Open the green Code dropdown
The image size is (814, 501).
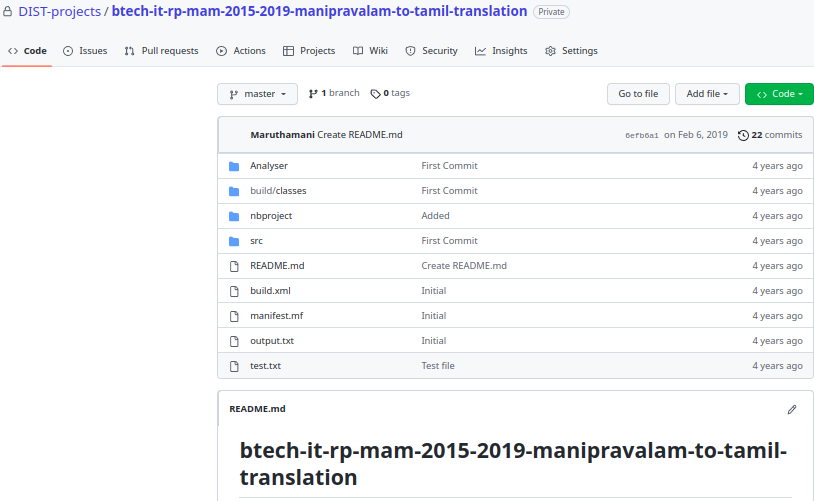(779, 94)
